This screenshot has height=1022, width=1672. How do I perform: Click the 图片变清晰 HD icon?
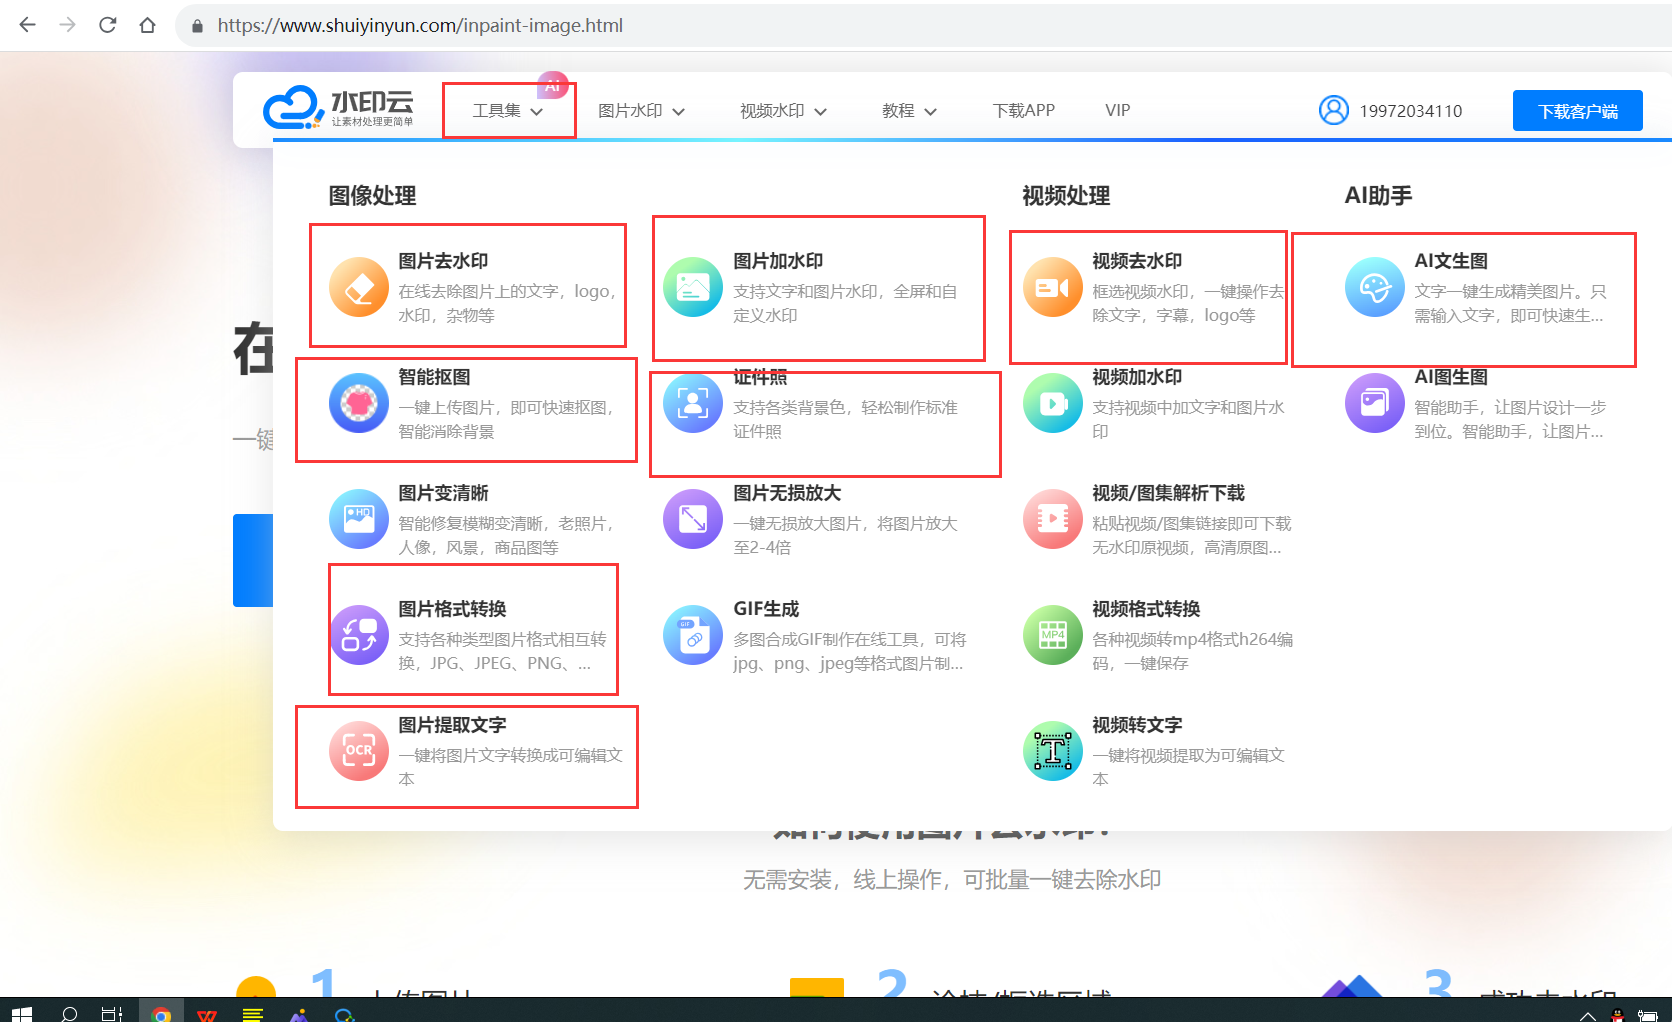point(359,519)
